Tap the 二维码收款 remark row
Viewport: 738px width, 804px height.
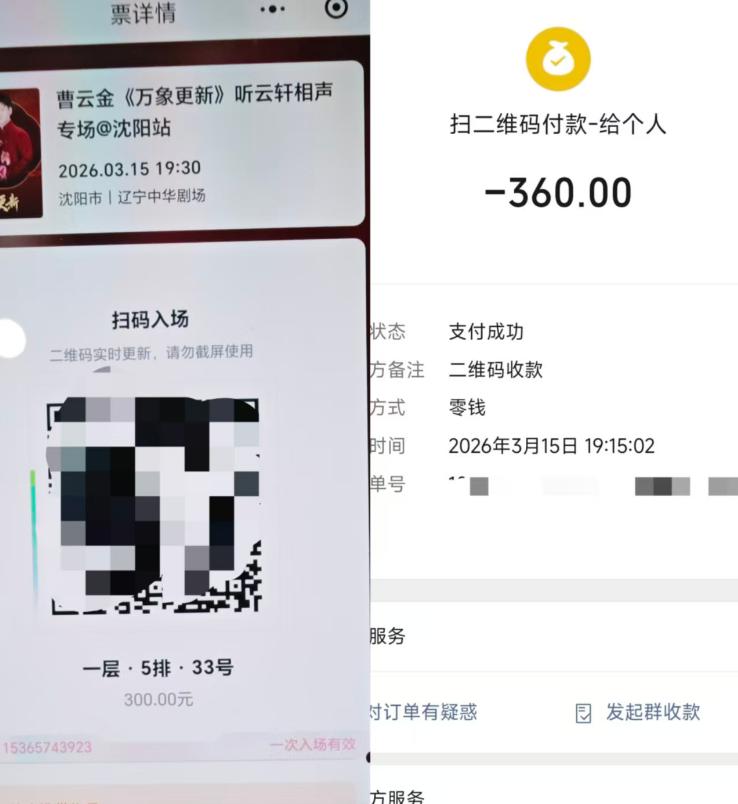pyautogui.click(x=554, y=370)
